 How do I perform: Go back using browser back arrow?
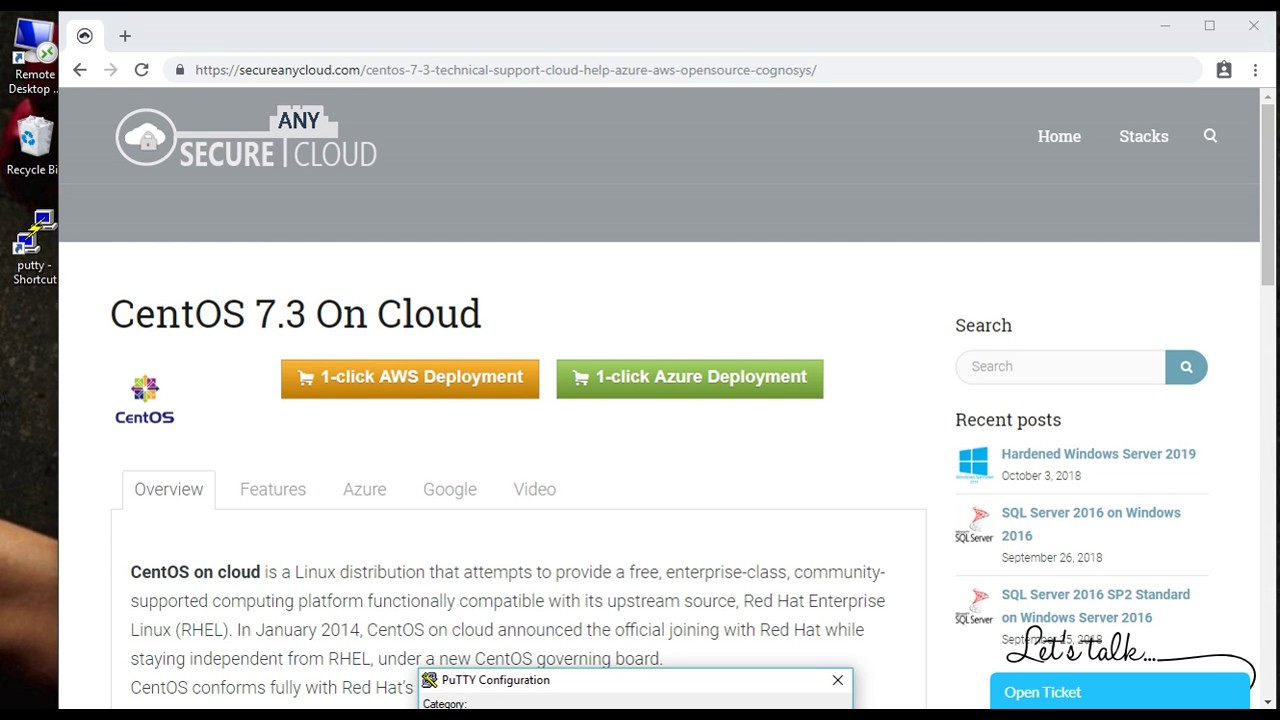click(x=80, y=70)
